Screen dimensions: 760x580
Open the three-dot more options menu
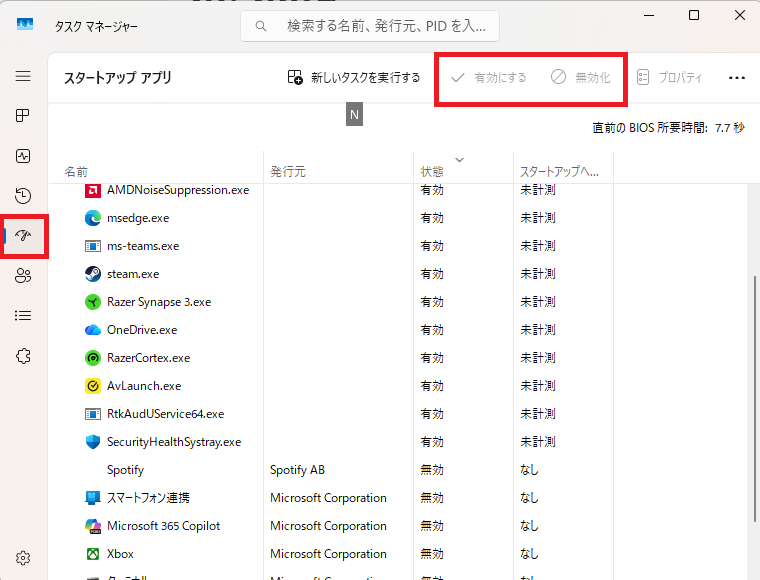[x=737, y=78]
